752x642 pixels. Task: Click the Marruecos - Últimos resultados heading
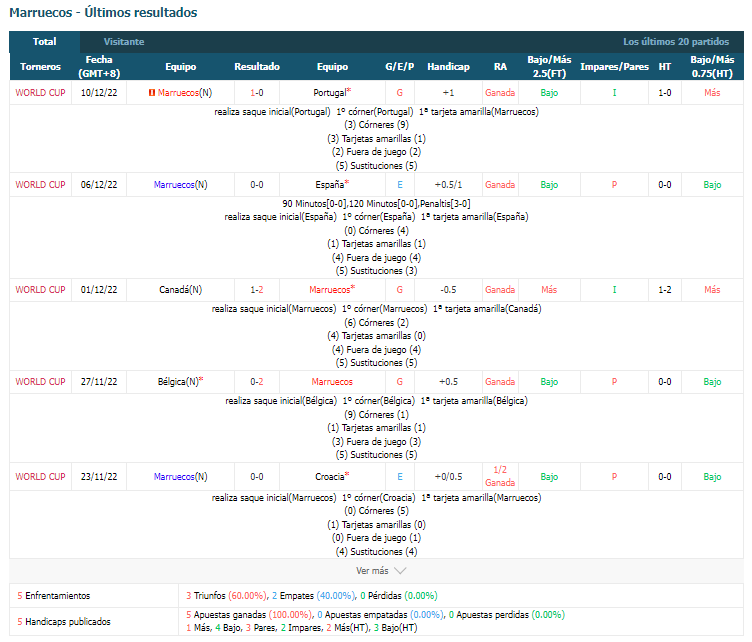tap(103, 12)
